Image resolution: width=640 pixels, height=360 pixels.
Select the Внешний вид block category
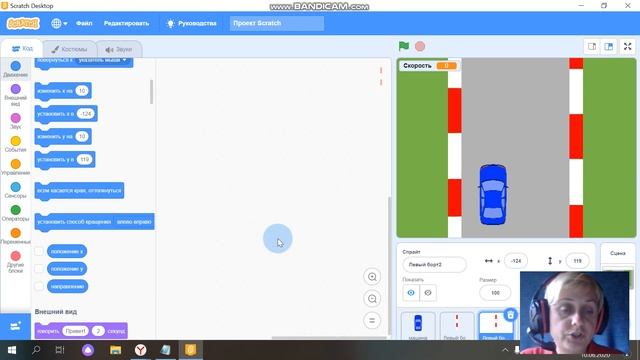16,95
